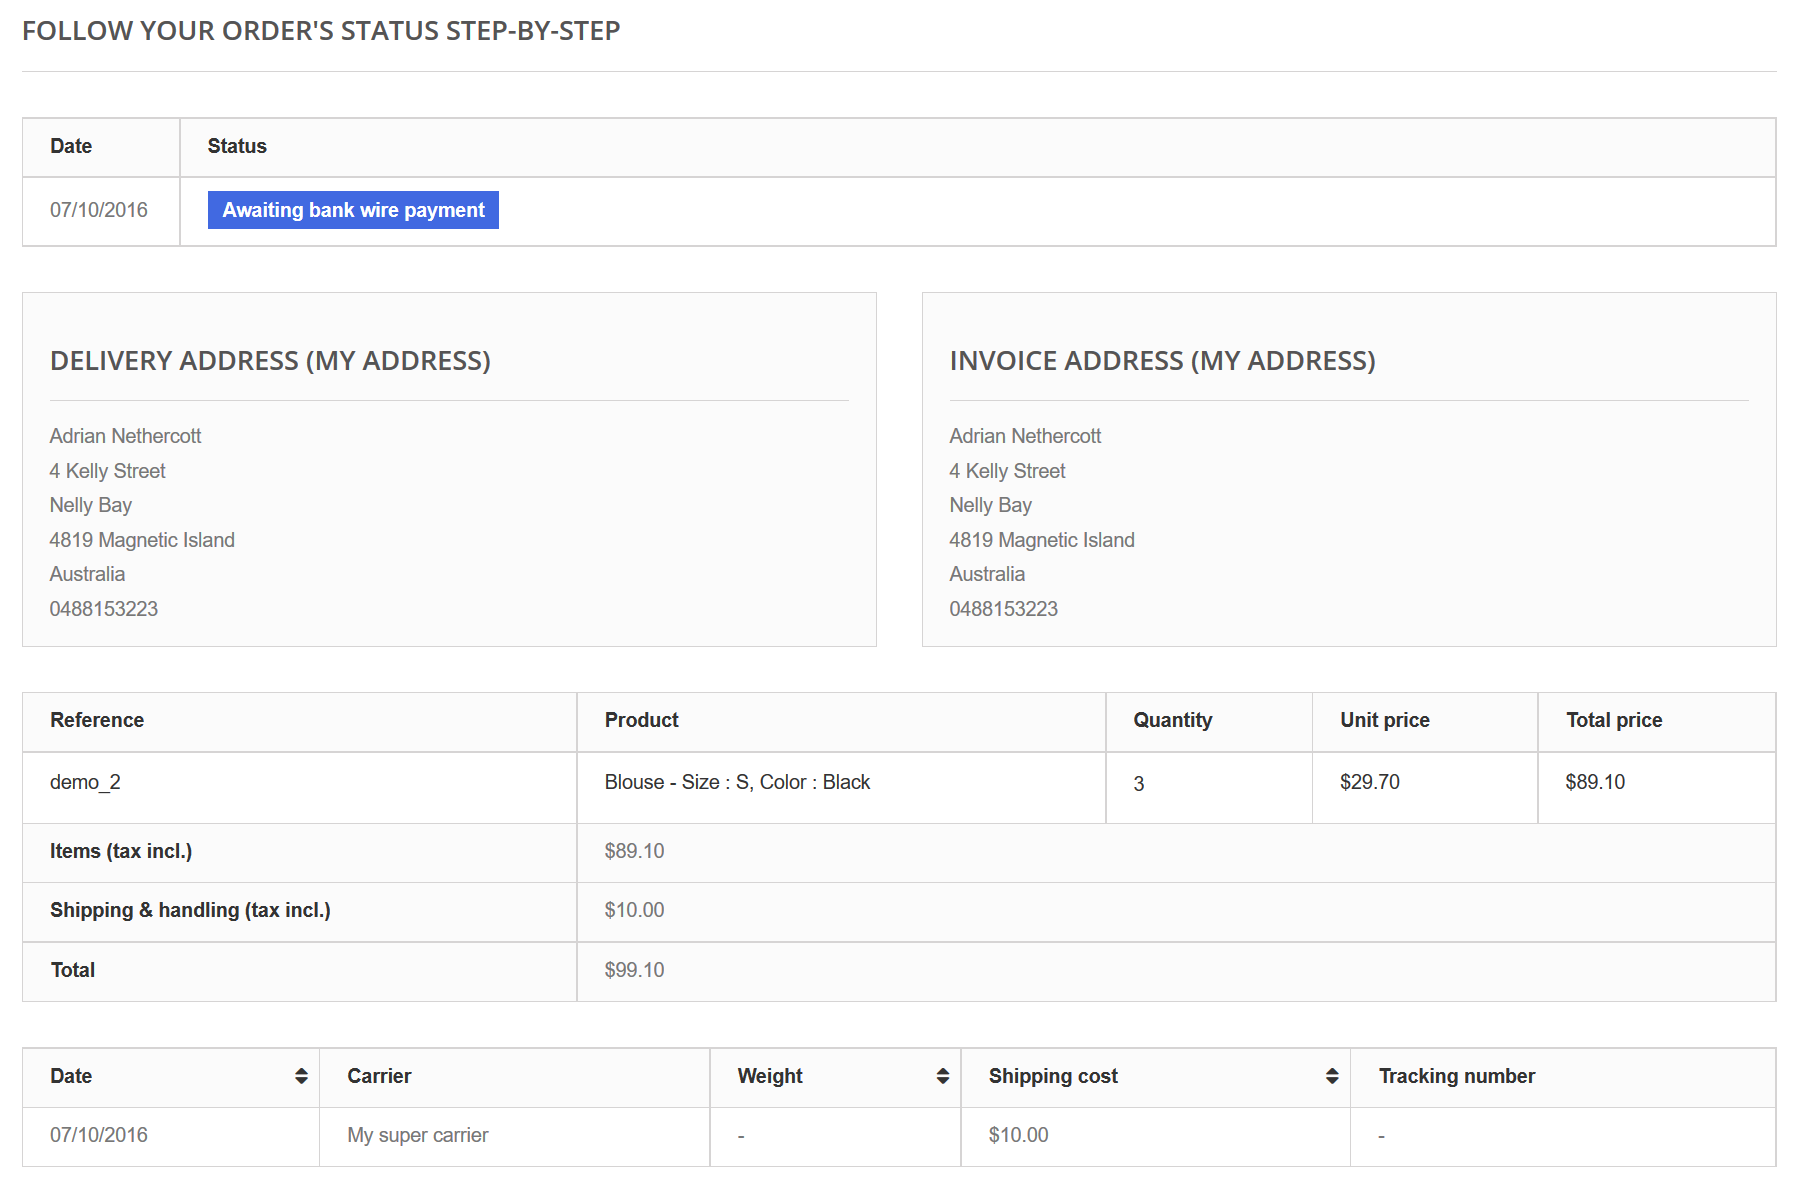Click the Blouse product description
The image size is (1794, 1204).
coord(737,782)
